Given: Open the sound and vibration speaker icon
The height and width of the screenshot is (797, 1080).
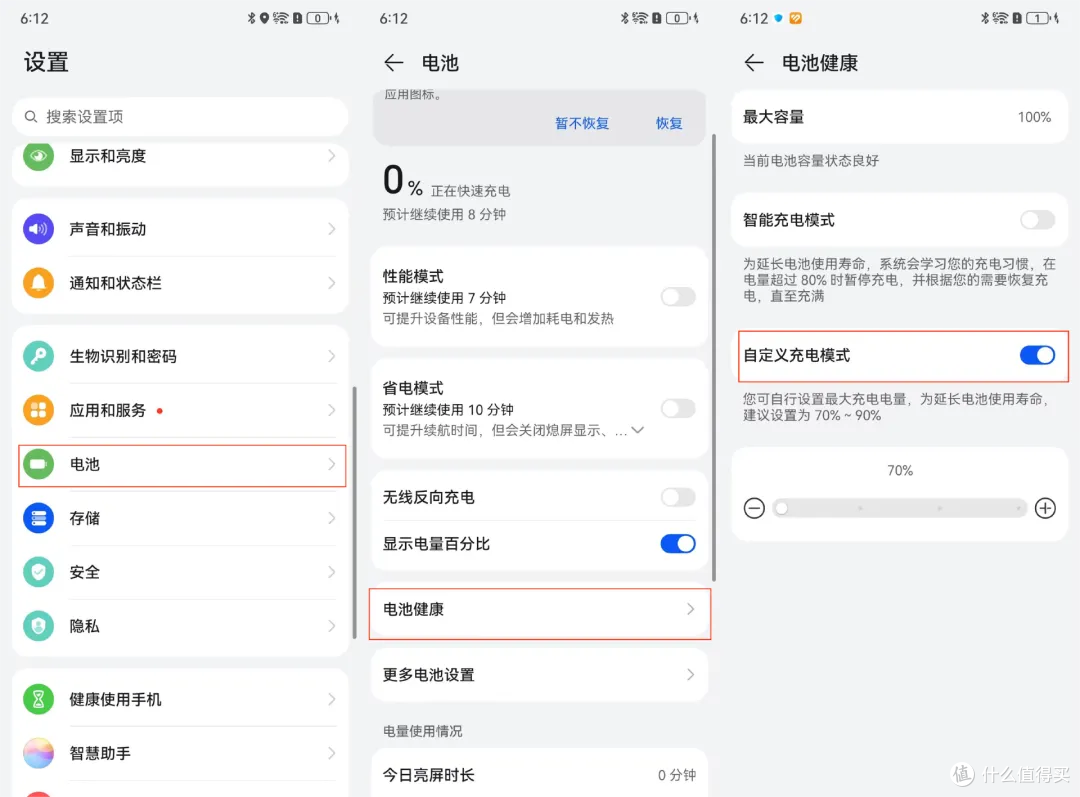Looking at the screenshot, I should (38, 229).
